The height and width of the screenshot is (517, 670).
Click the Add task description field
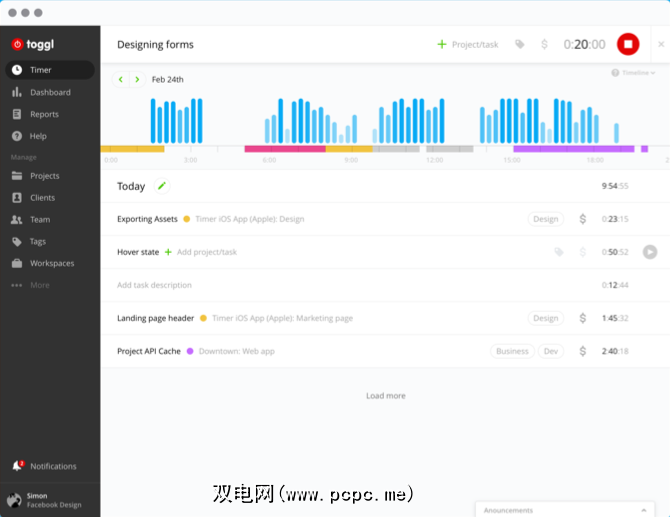[x=154, y=285]
